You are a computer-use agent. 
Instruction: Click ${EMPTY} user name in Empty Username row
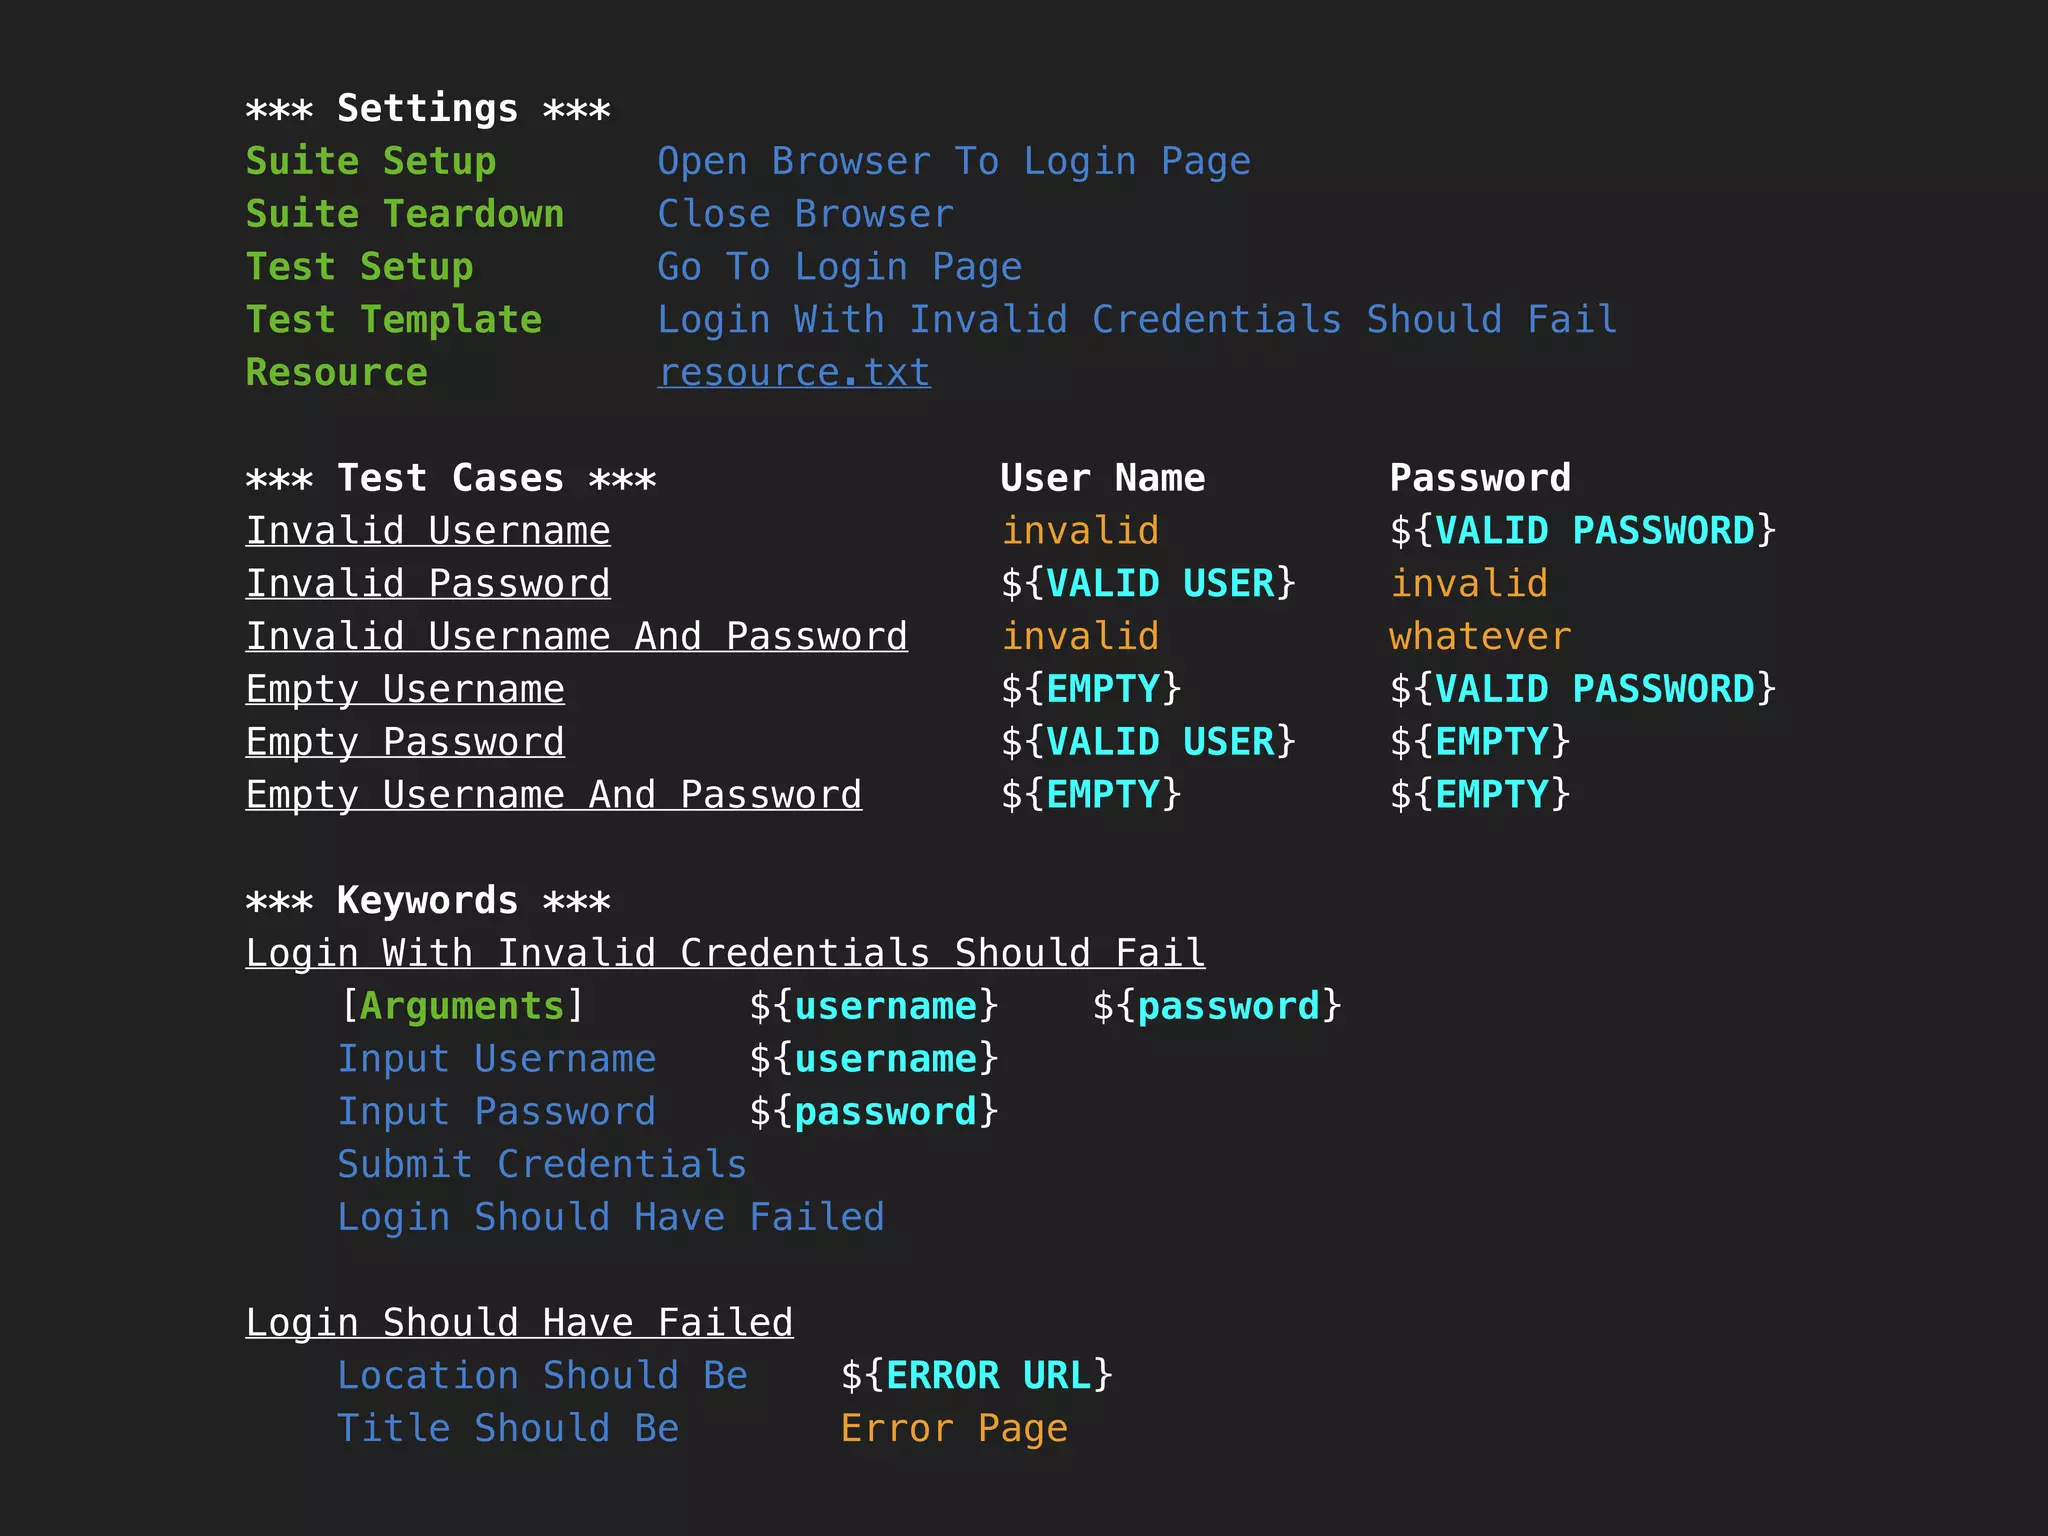(1091, 689)
